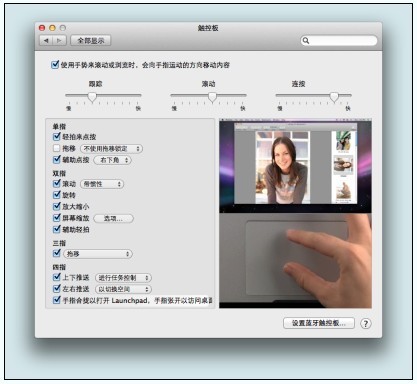Click the 触控板 window title
The height and width of the screenshot is (384, 417).
point(208,28)
